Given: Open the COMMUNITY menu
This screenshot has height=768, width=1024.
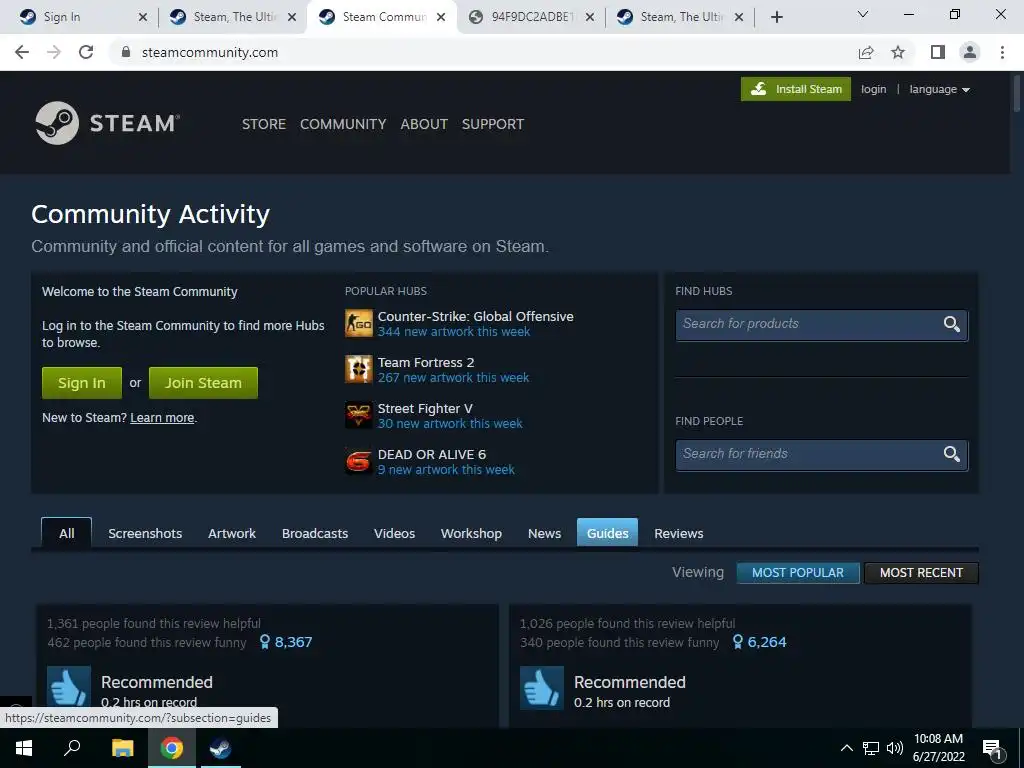Looking at the screenshot, I should [x=343, y=124].
